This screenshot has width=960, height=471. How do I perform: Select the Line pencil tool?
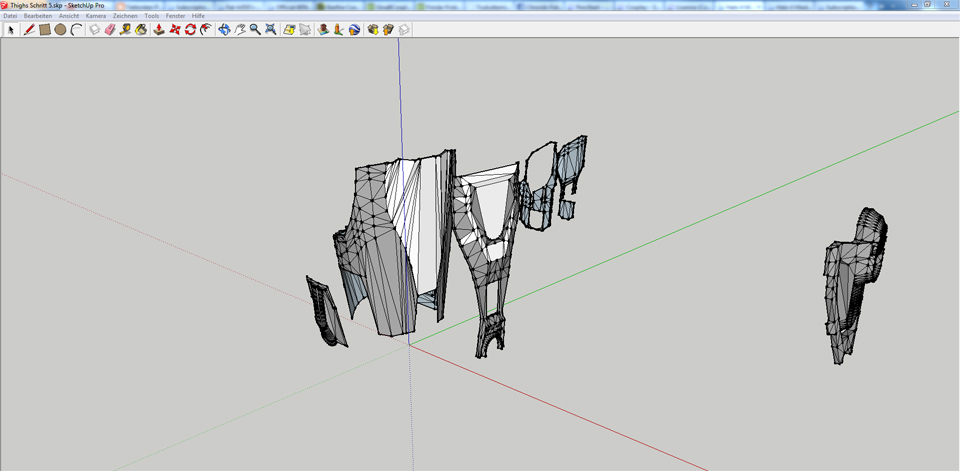pyautogui.click(x=29, y=29)
